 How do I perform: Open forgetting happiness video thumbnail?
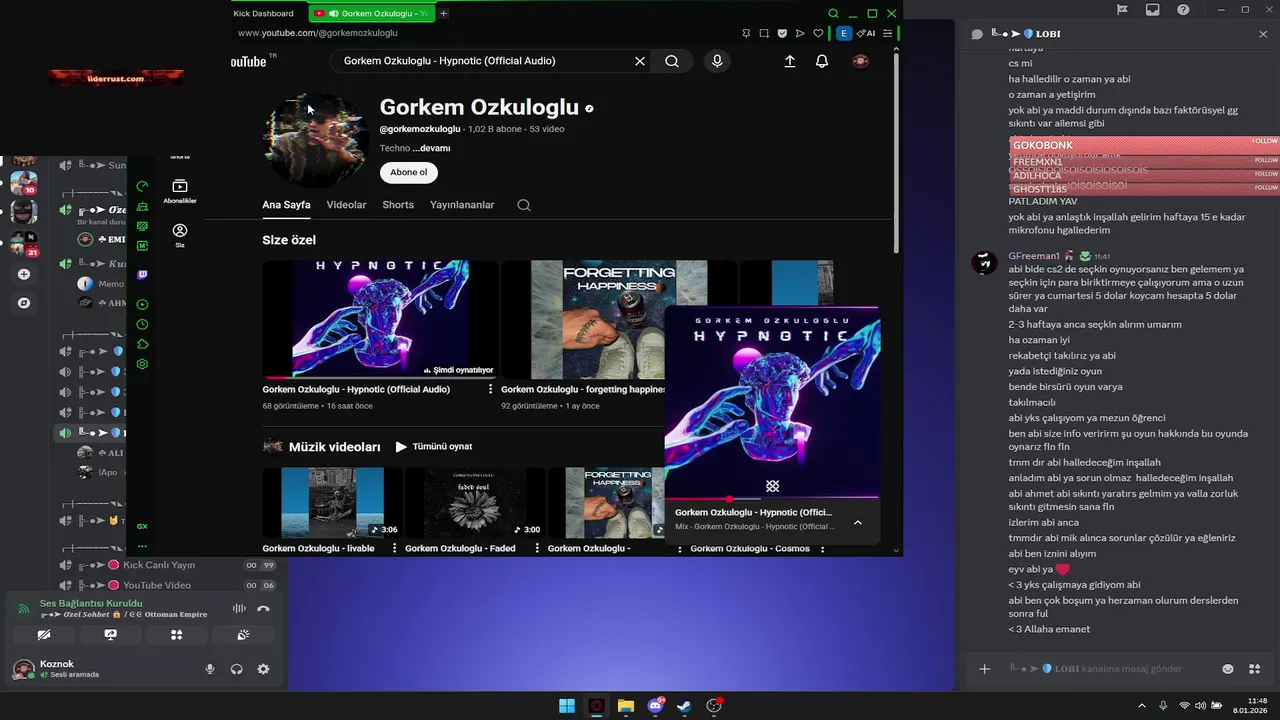(618, 319)
